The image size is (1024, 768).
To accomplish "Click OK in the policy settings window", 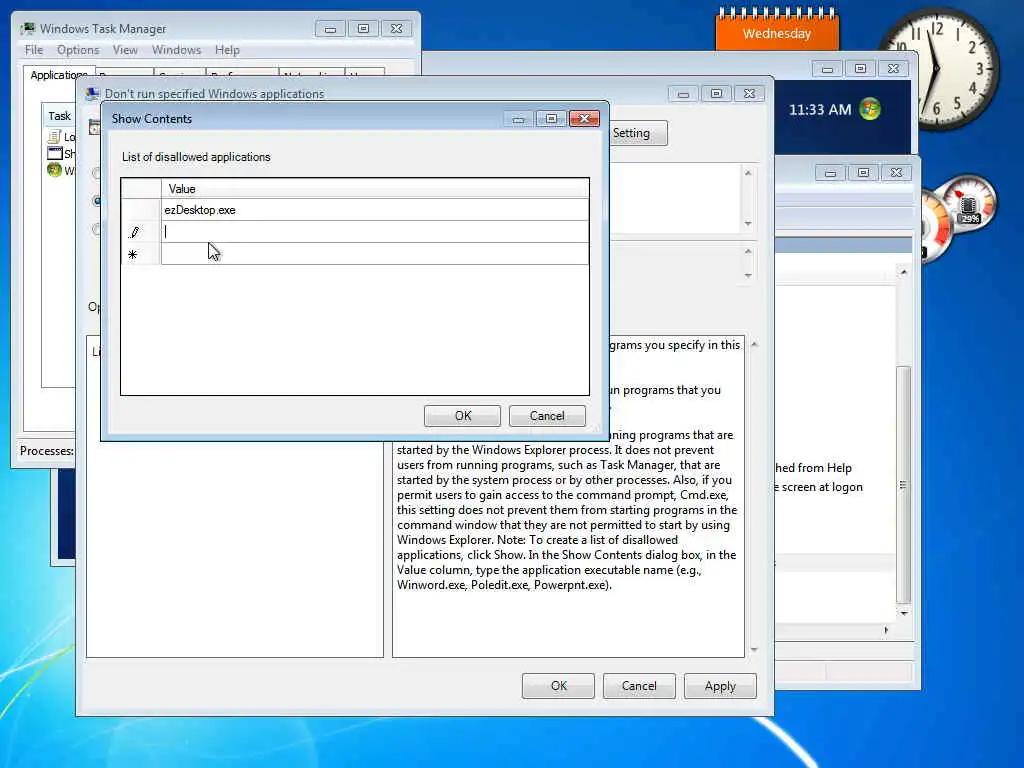I will coord(558,686).
